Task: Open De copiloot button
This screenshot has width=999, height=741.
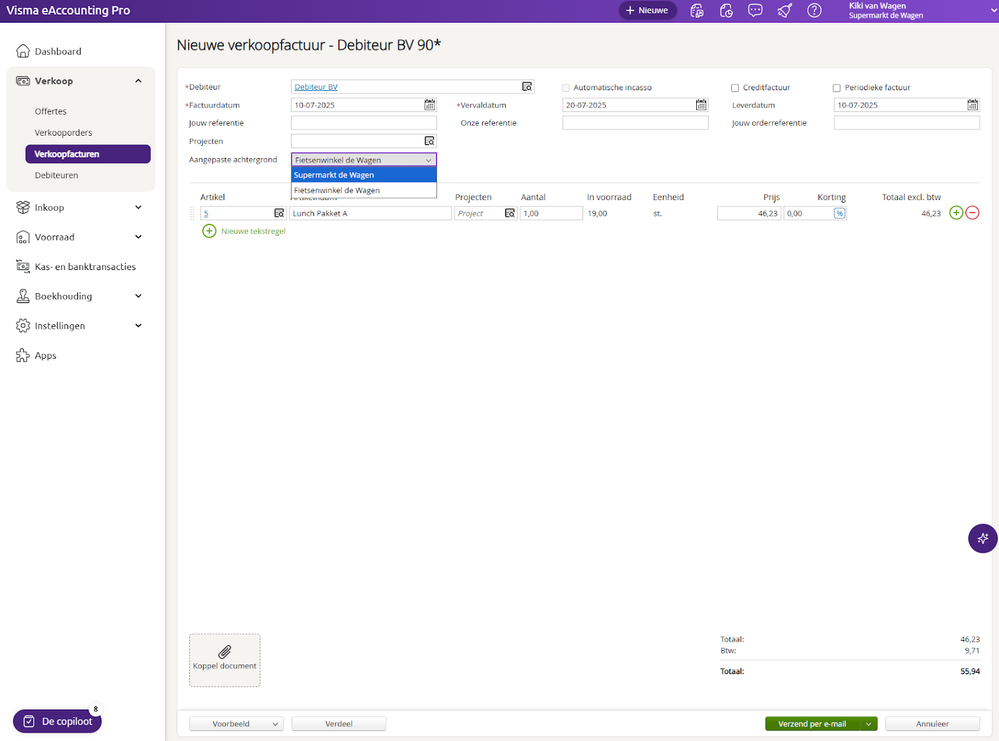Action: pyautogui.click(x=57, y=721)
